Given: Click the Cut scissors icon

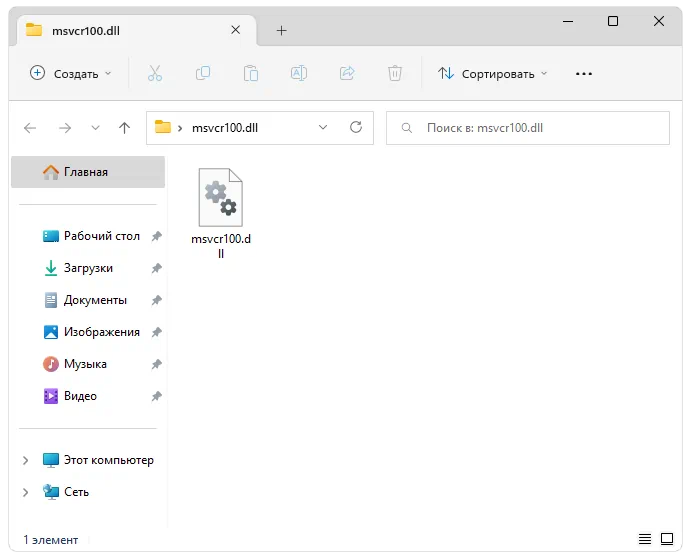Looking at the screenshot, I should point(154,73).
